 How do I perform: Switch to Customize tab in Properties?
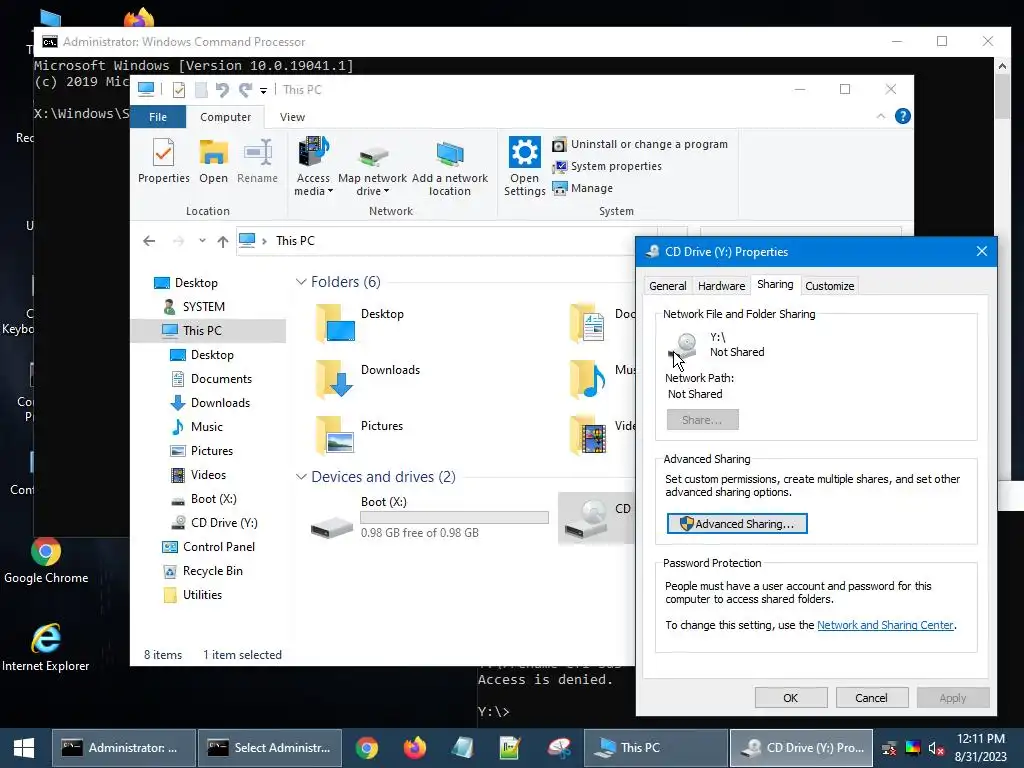pyautogui.click(x=829, y=286)
